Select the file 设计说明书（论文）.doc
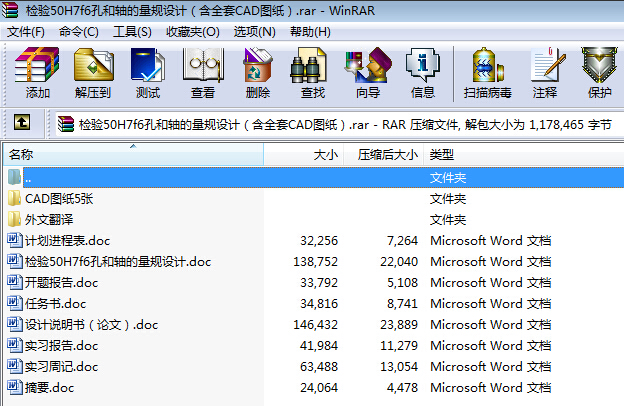 tap(91, 325)
